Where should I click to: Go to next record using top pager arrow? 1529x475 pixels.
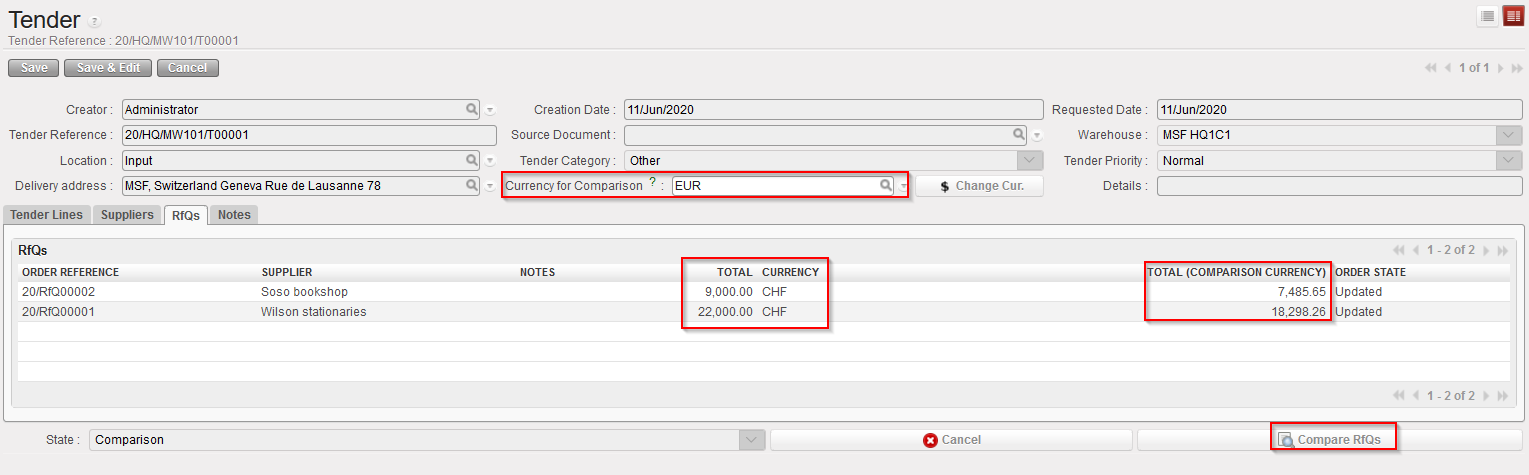click(x=1500, y=68)
